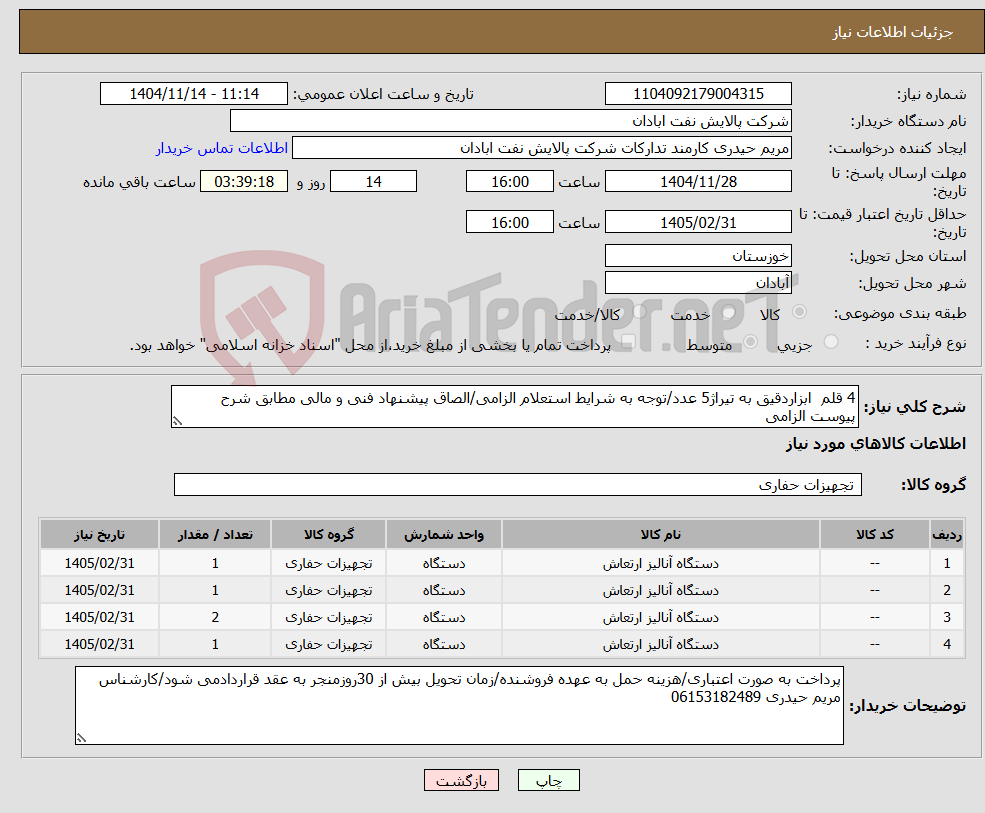Click item name in row 1

(x=660, y=564)
